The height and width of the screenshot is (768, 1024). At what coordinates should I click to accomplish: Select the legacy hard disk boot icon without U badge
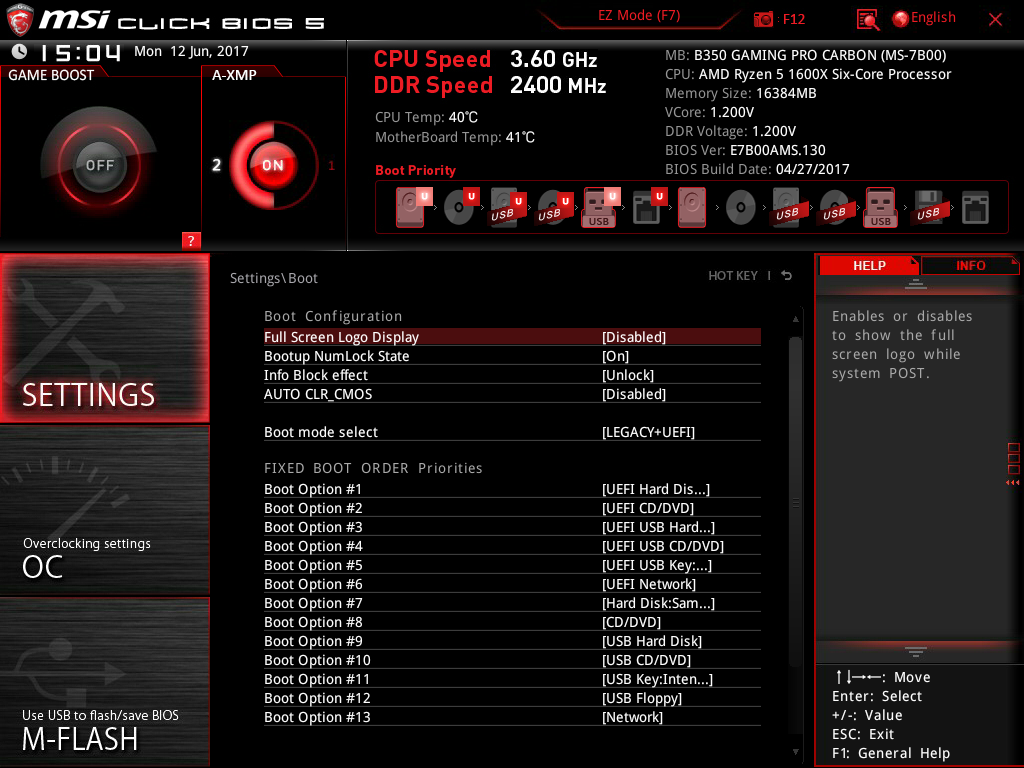pyautogui.click(x=692, y=207)
